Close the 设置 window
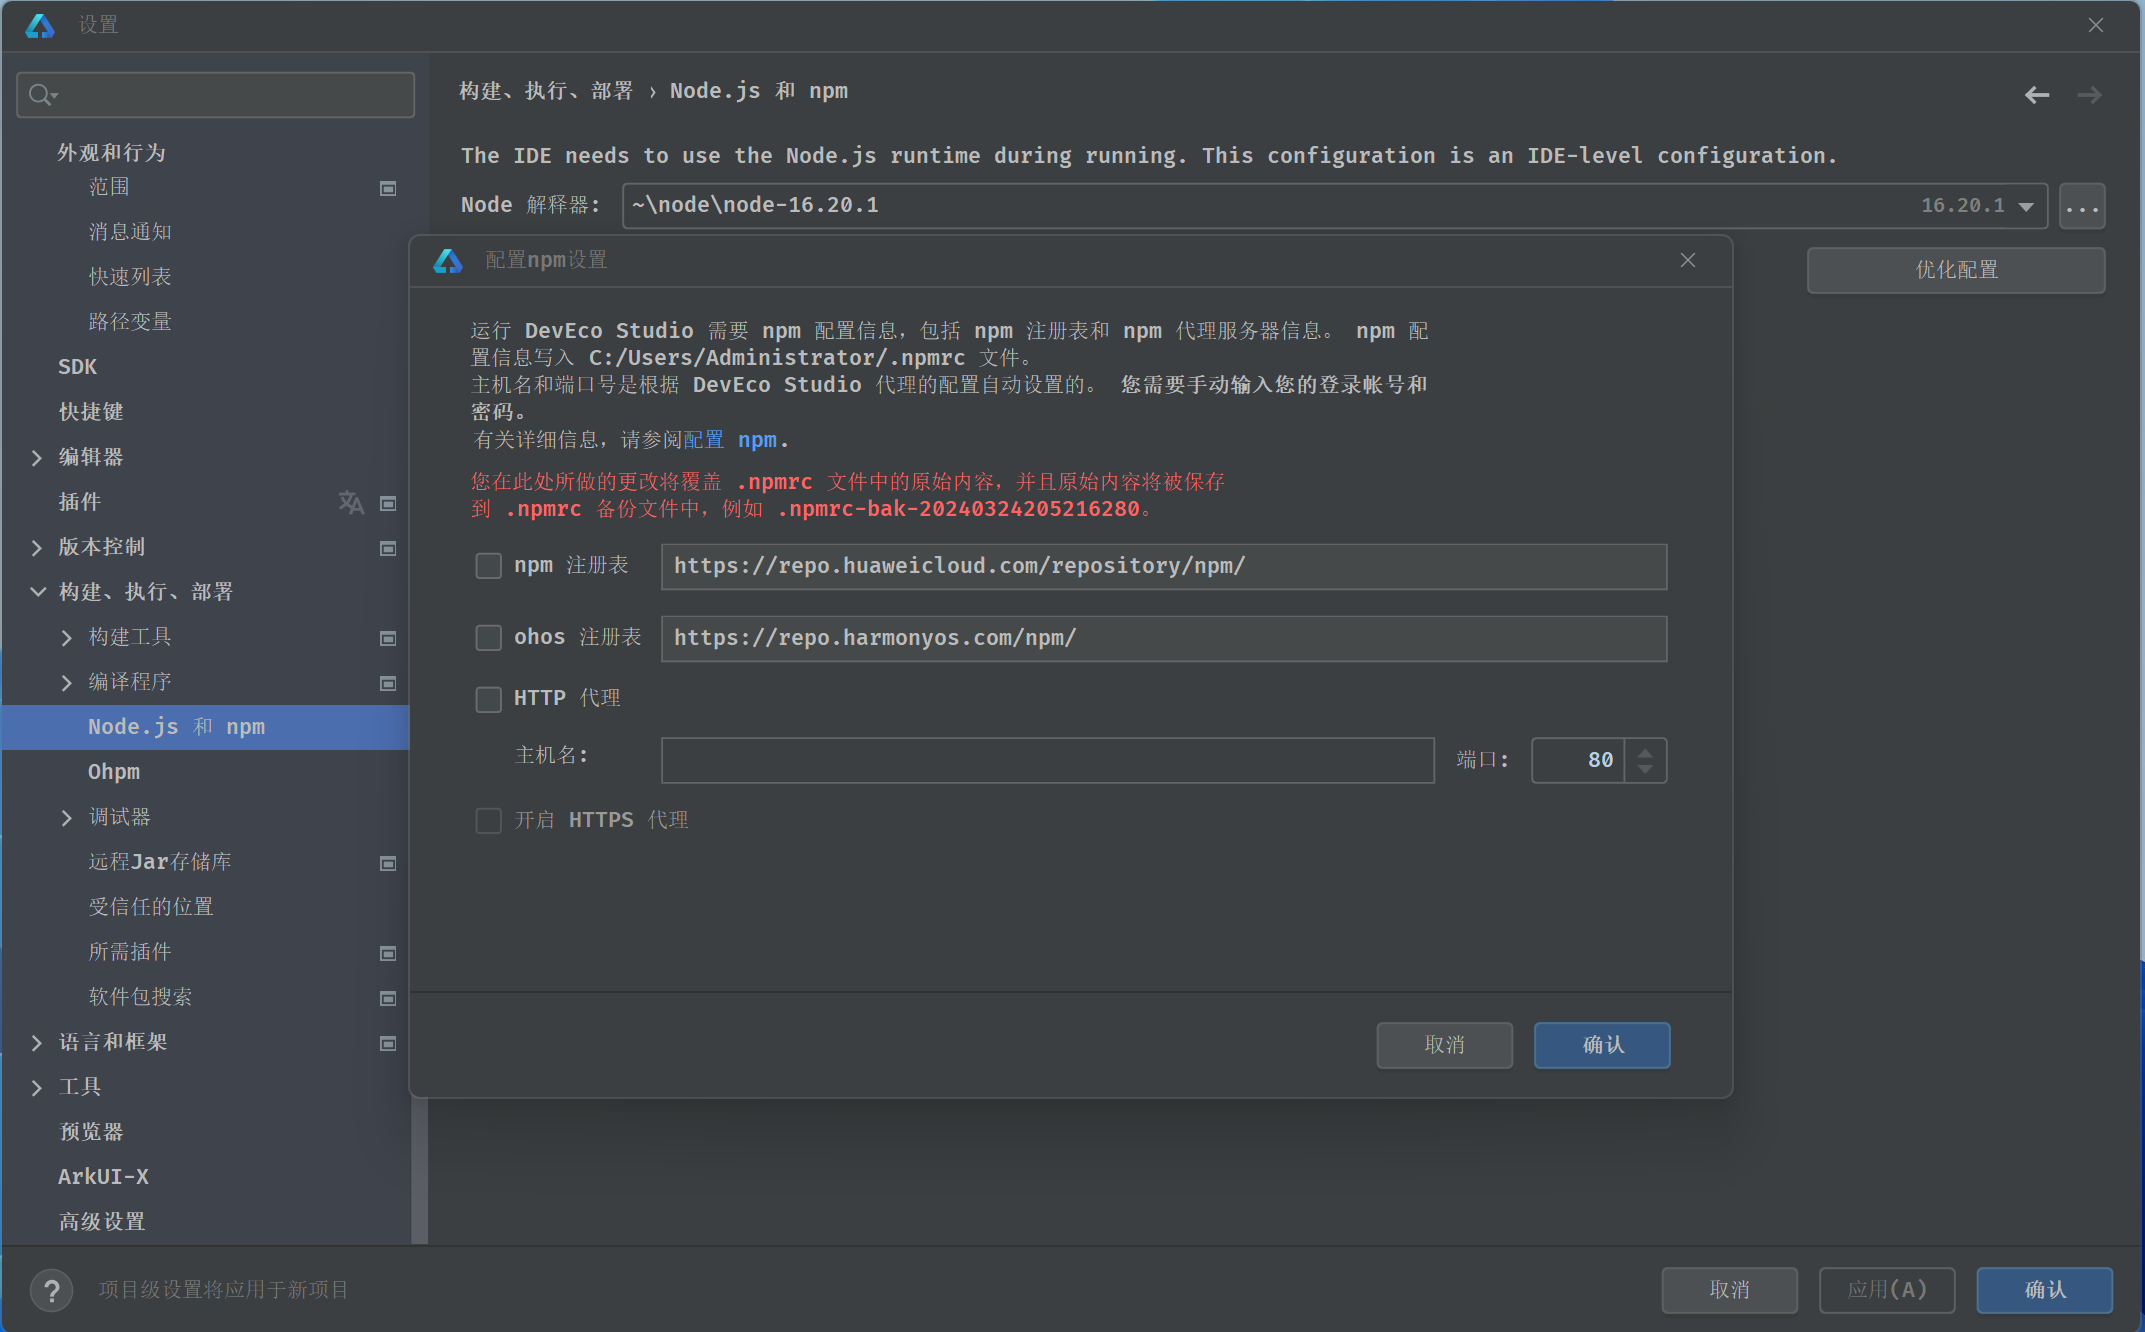Viewport: 2145px width, 1332px height. coord(2096,25)
